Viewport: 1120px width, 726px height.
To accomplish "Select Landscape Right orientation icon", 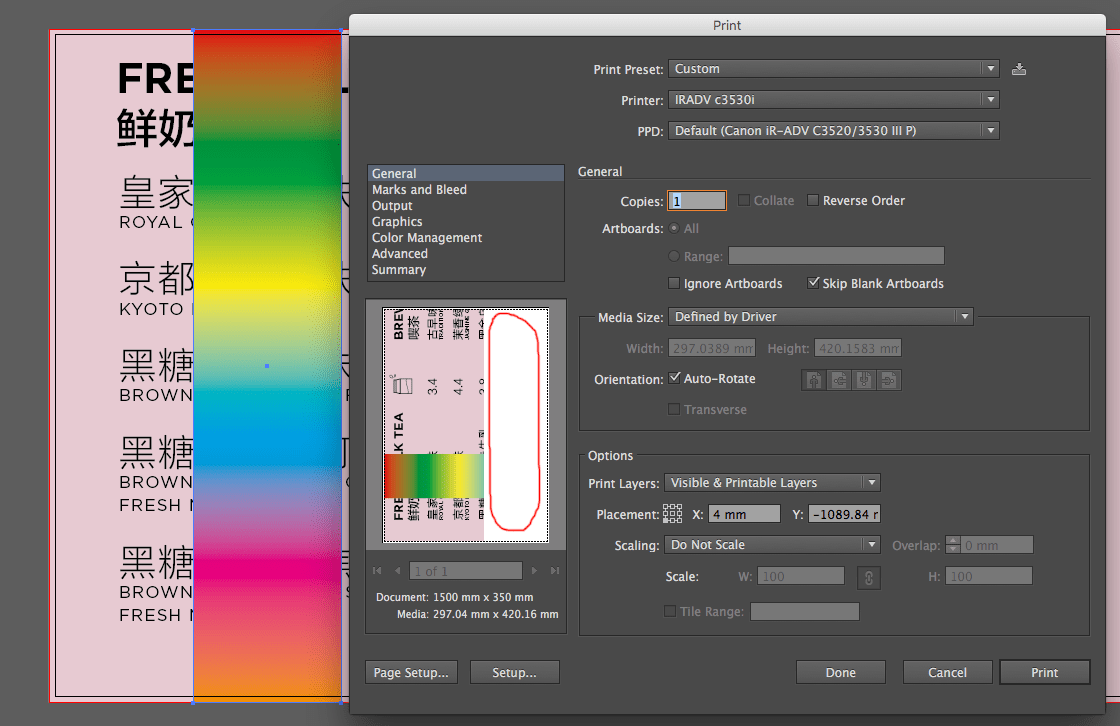I will [x=889, y=380].
